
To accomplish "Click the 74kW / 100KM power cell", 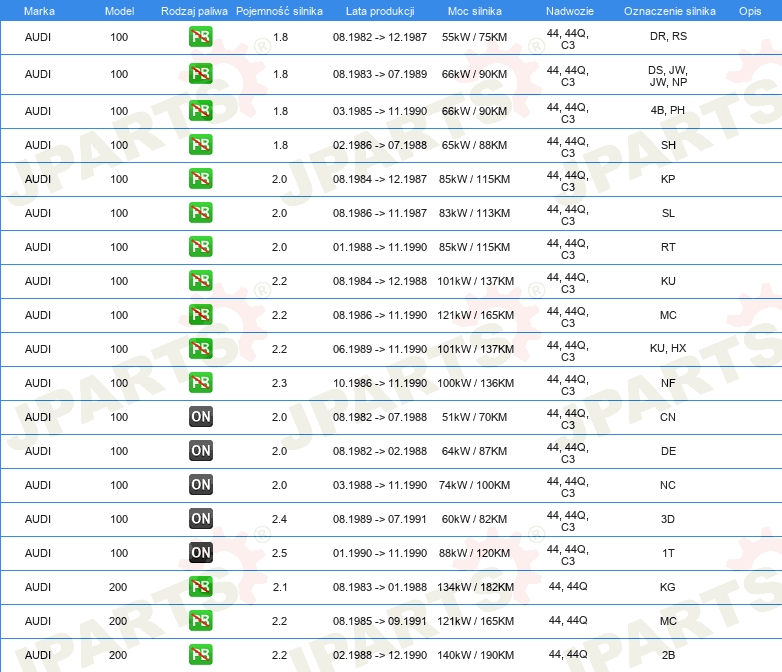I will [x=474, y=485].
